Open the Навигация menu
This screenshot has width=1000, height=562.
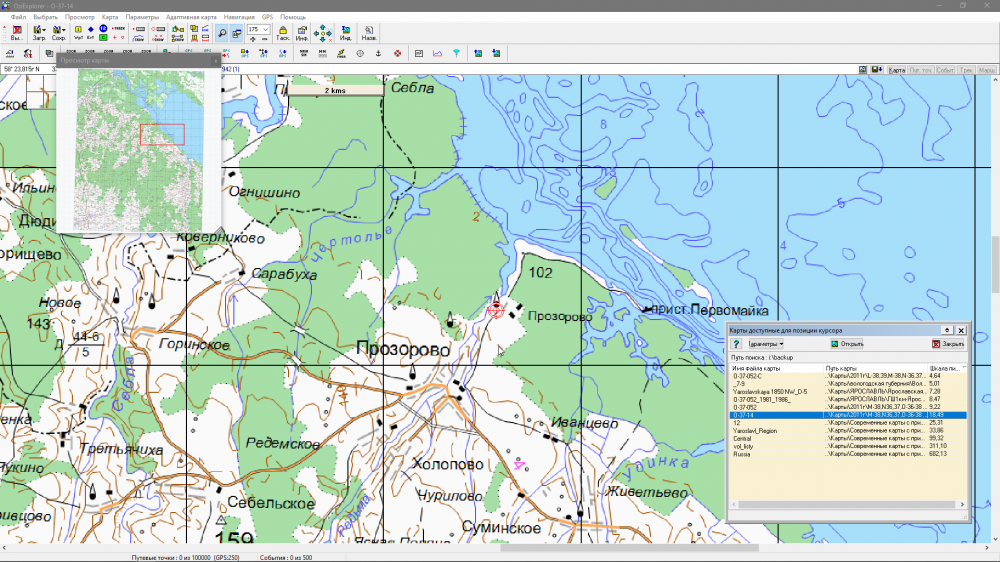pos(239,18)
